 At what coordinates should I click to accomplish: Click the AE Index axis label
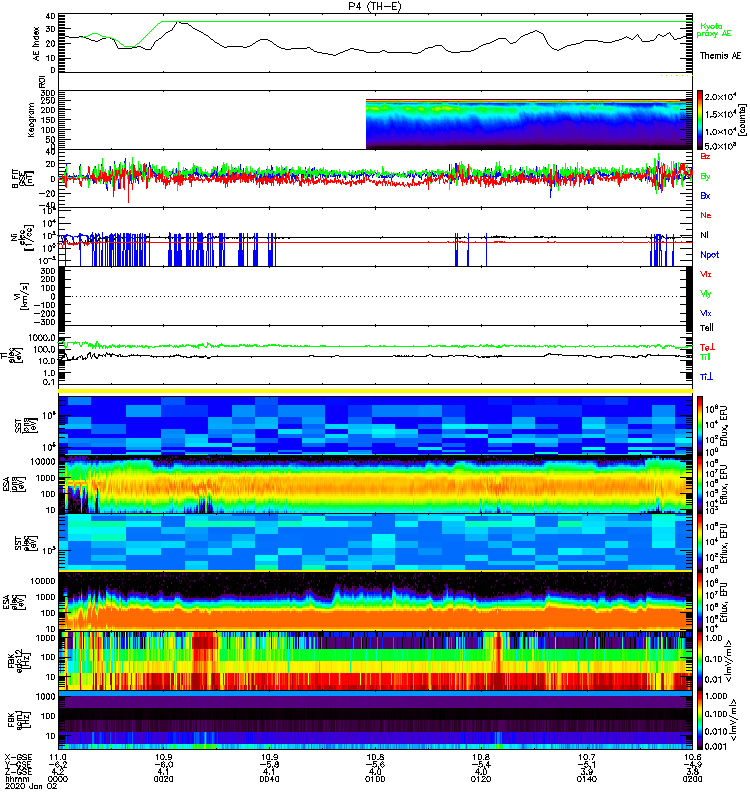[36, 44]
